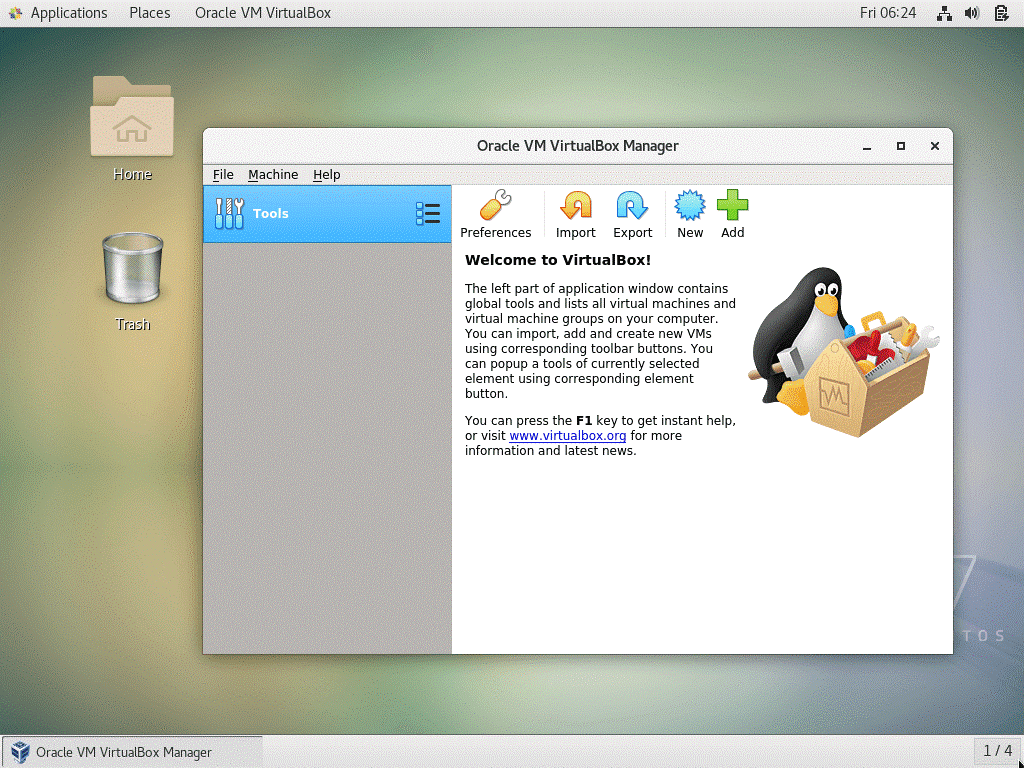1024x768 pixels.
Task: Open the Places menu
Action: coord(149,13)
